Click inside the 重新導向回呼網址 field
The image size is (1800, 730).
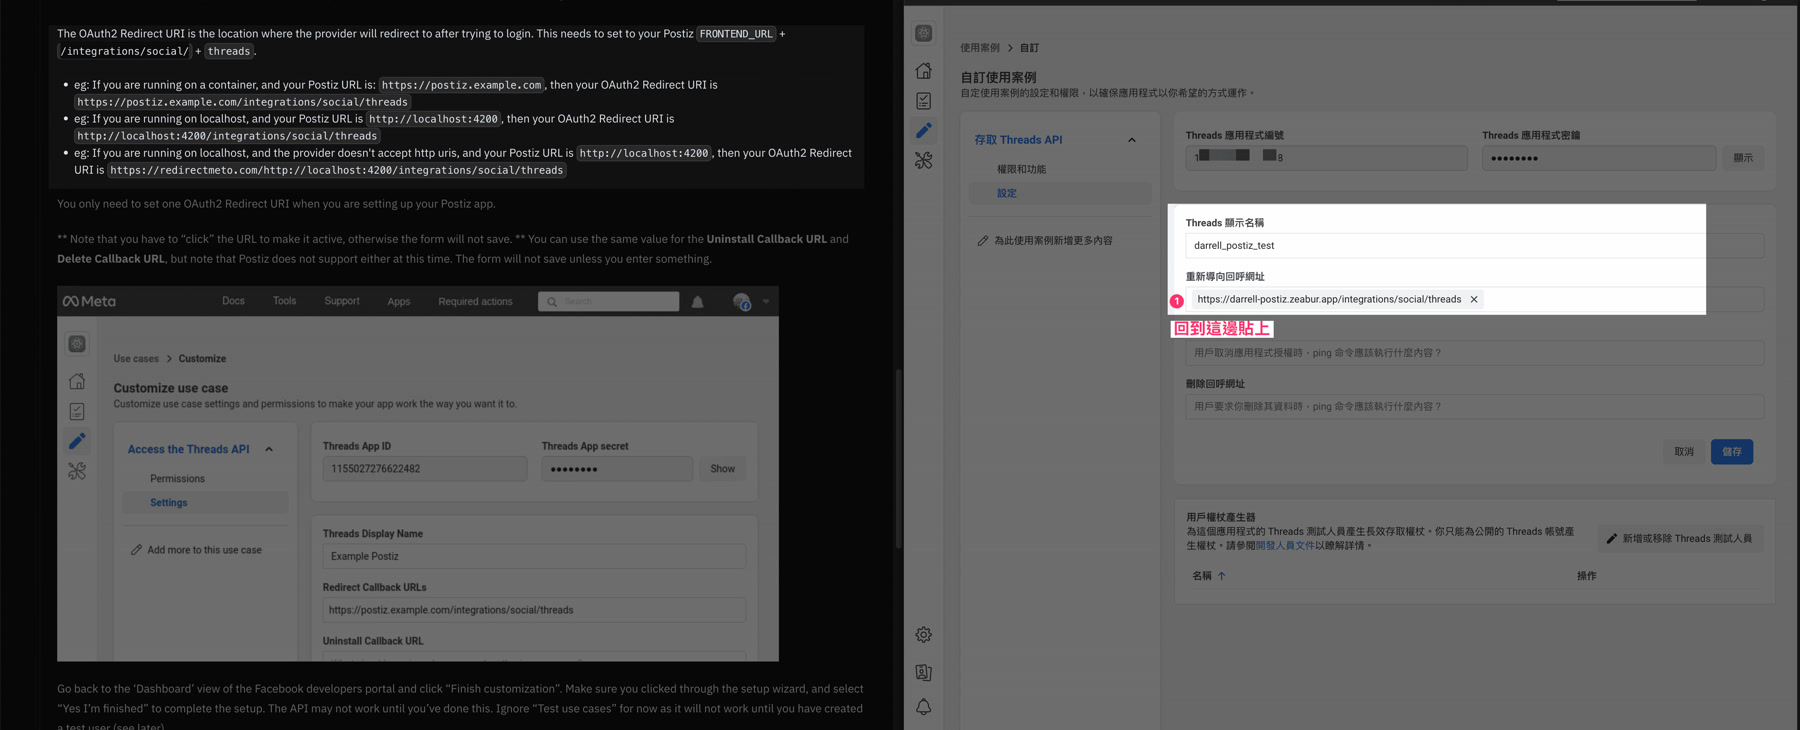1474,299
